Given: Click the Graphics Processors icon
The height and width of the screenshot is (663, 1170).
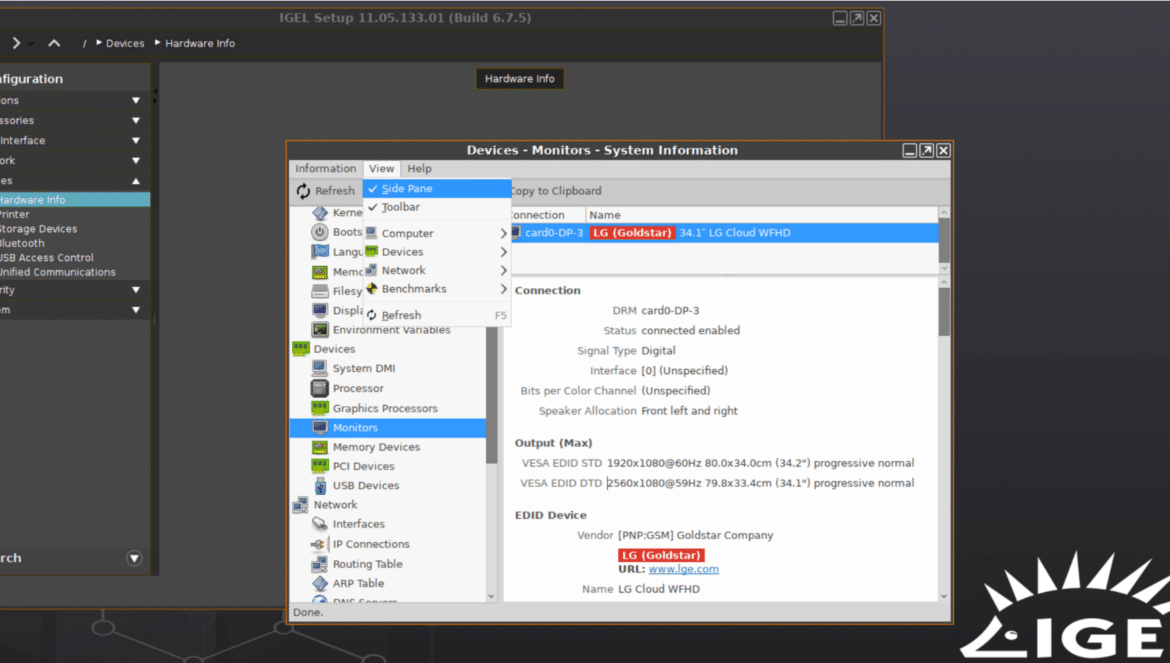Looking at the screenshot, I should [319, 408].
